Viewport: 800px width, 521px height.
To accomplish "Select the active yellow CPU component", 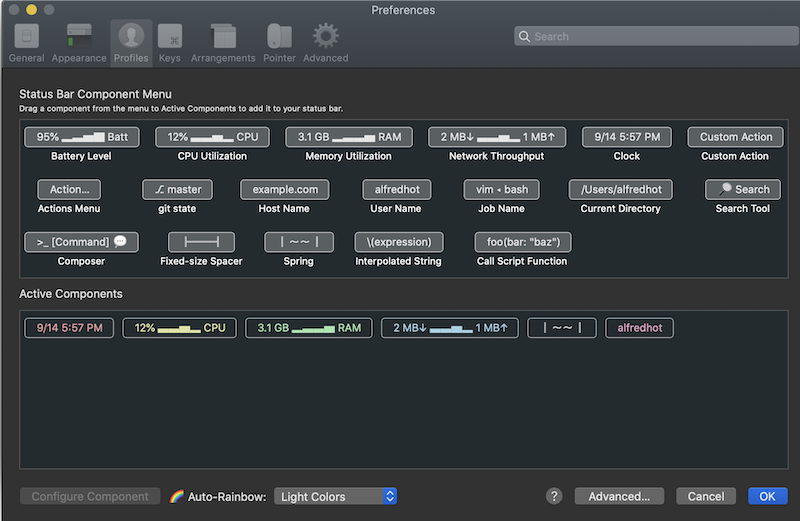I will pos(180,328).
